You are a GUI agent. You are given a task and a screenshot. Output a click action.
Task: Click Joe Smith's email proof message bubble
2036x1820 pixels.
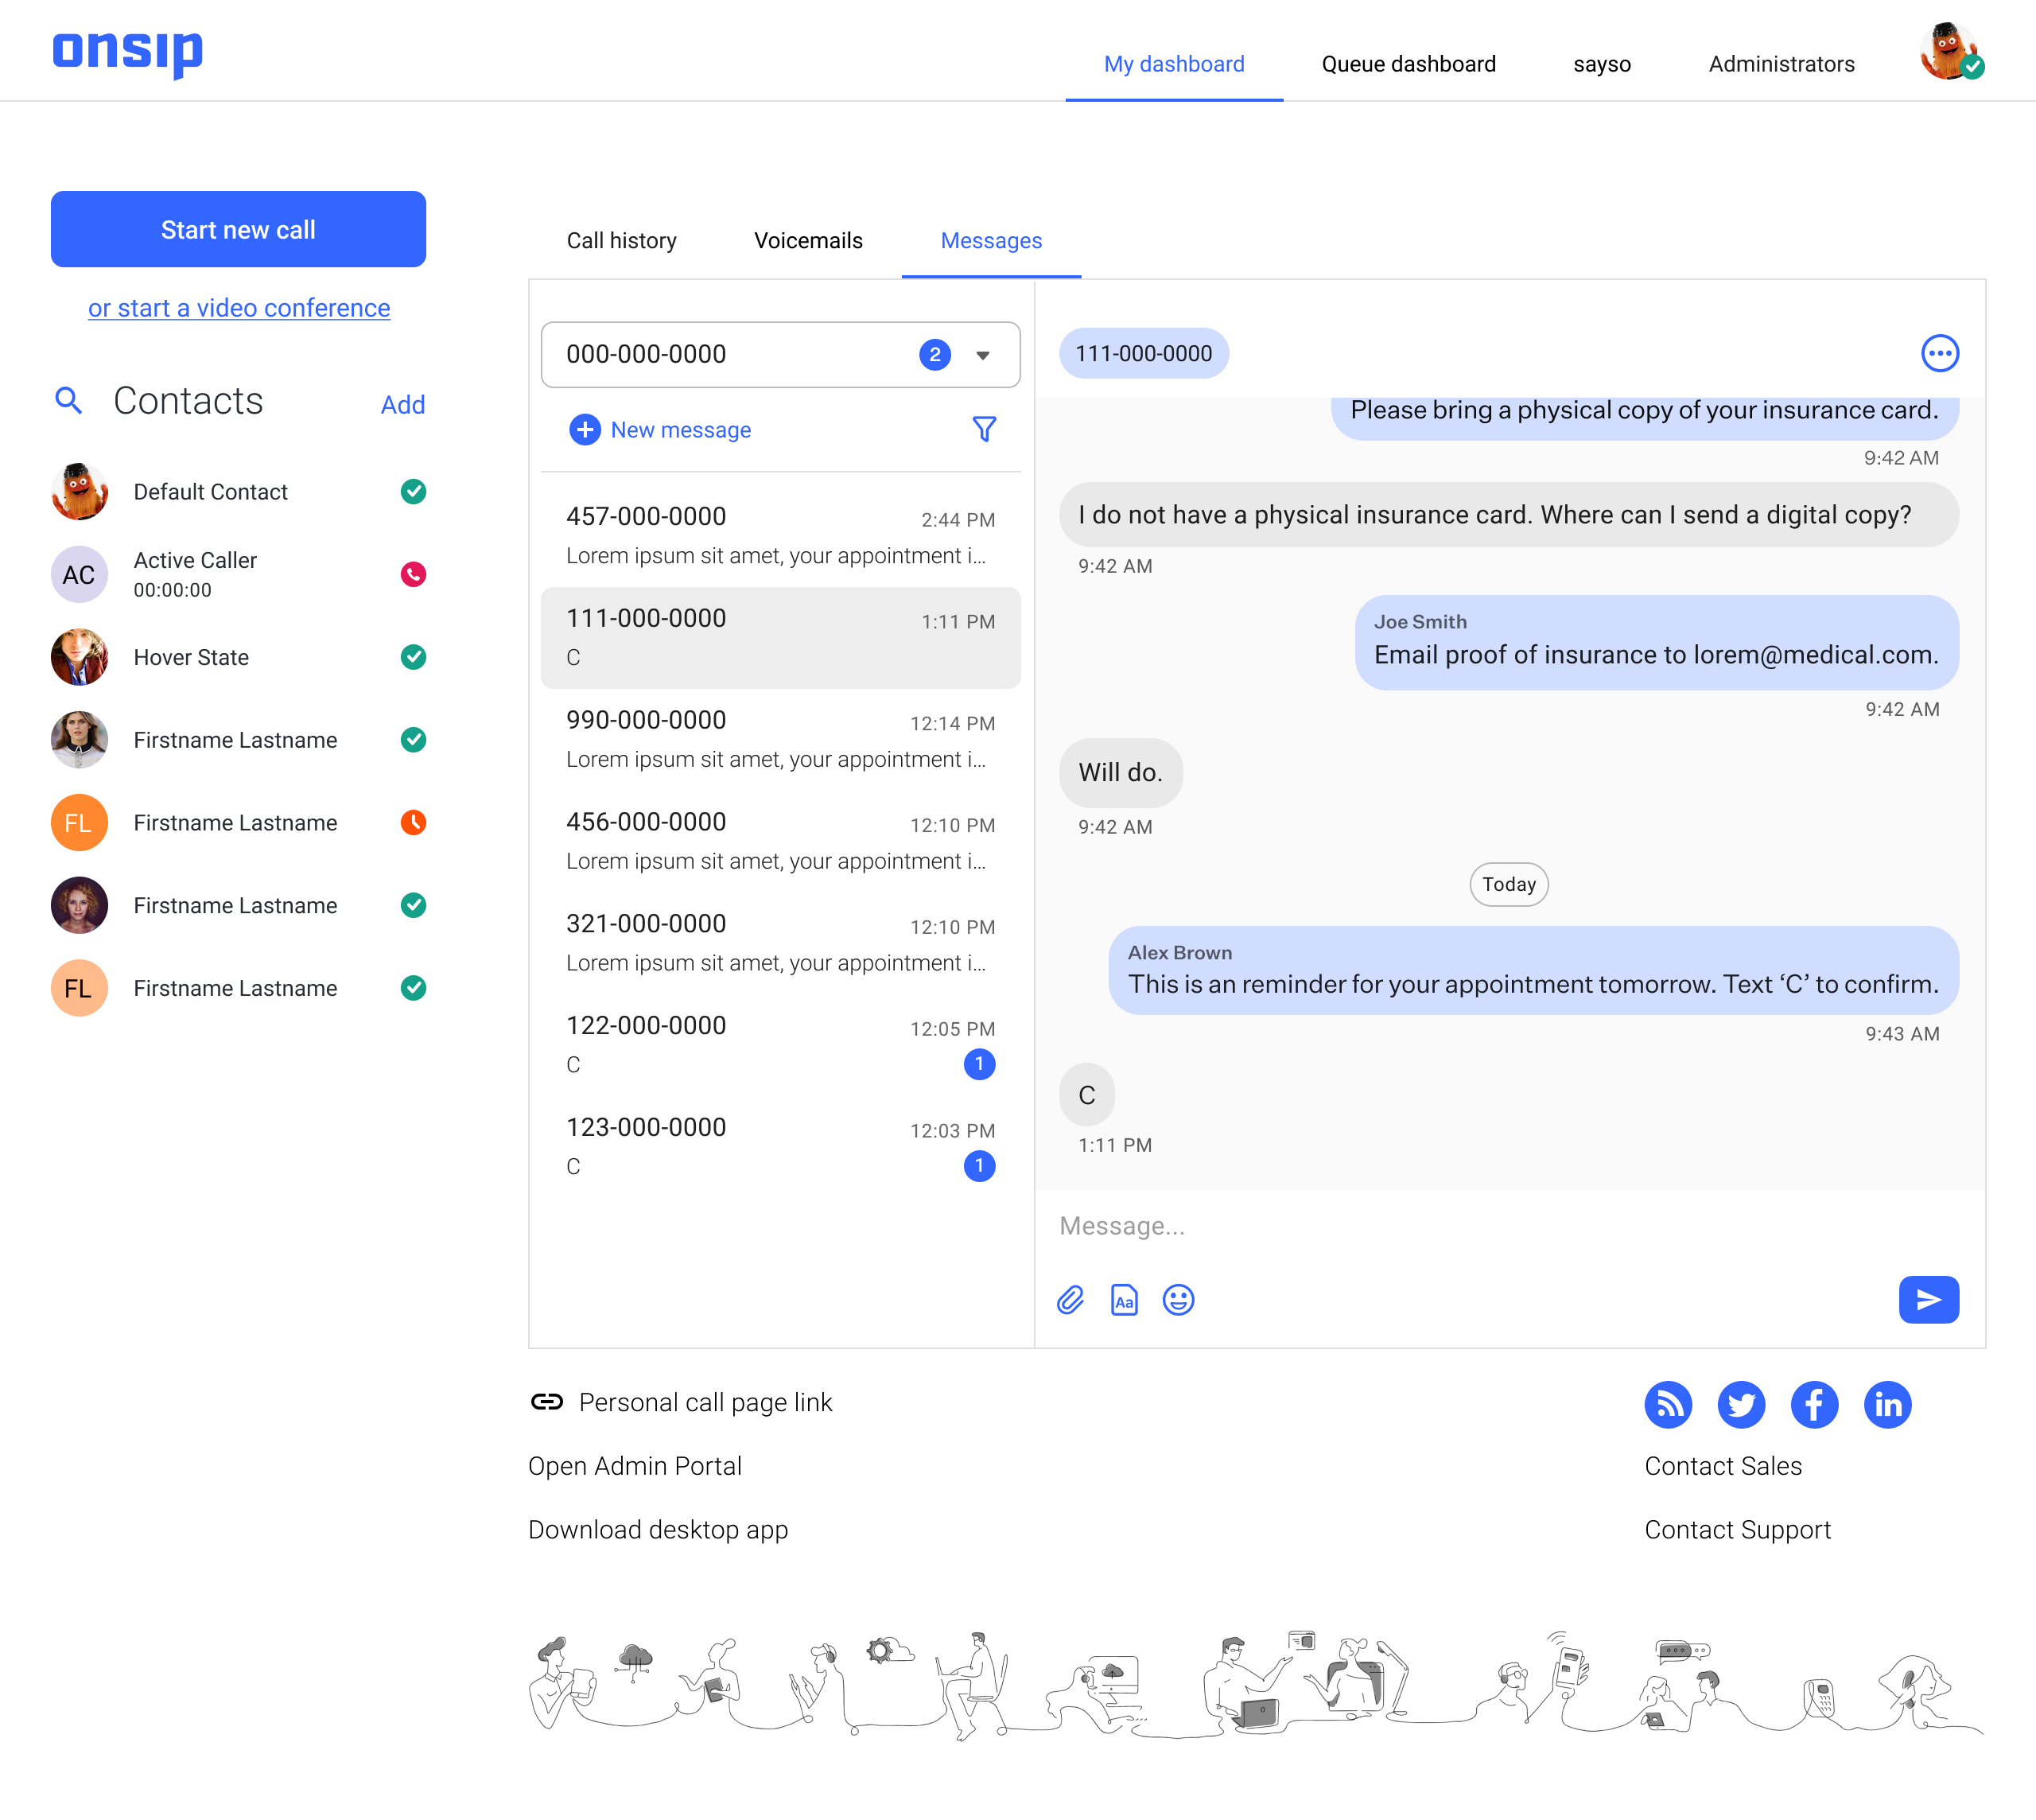(x=1656, y=642)
